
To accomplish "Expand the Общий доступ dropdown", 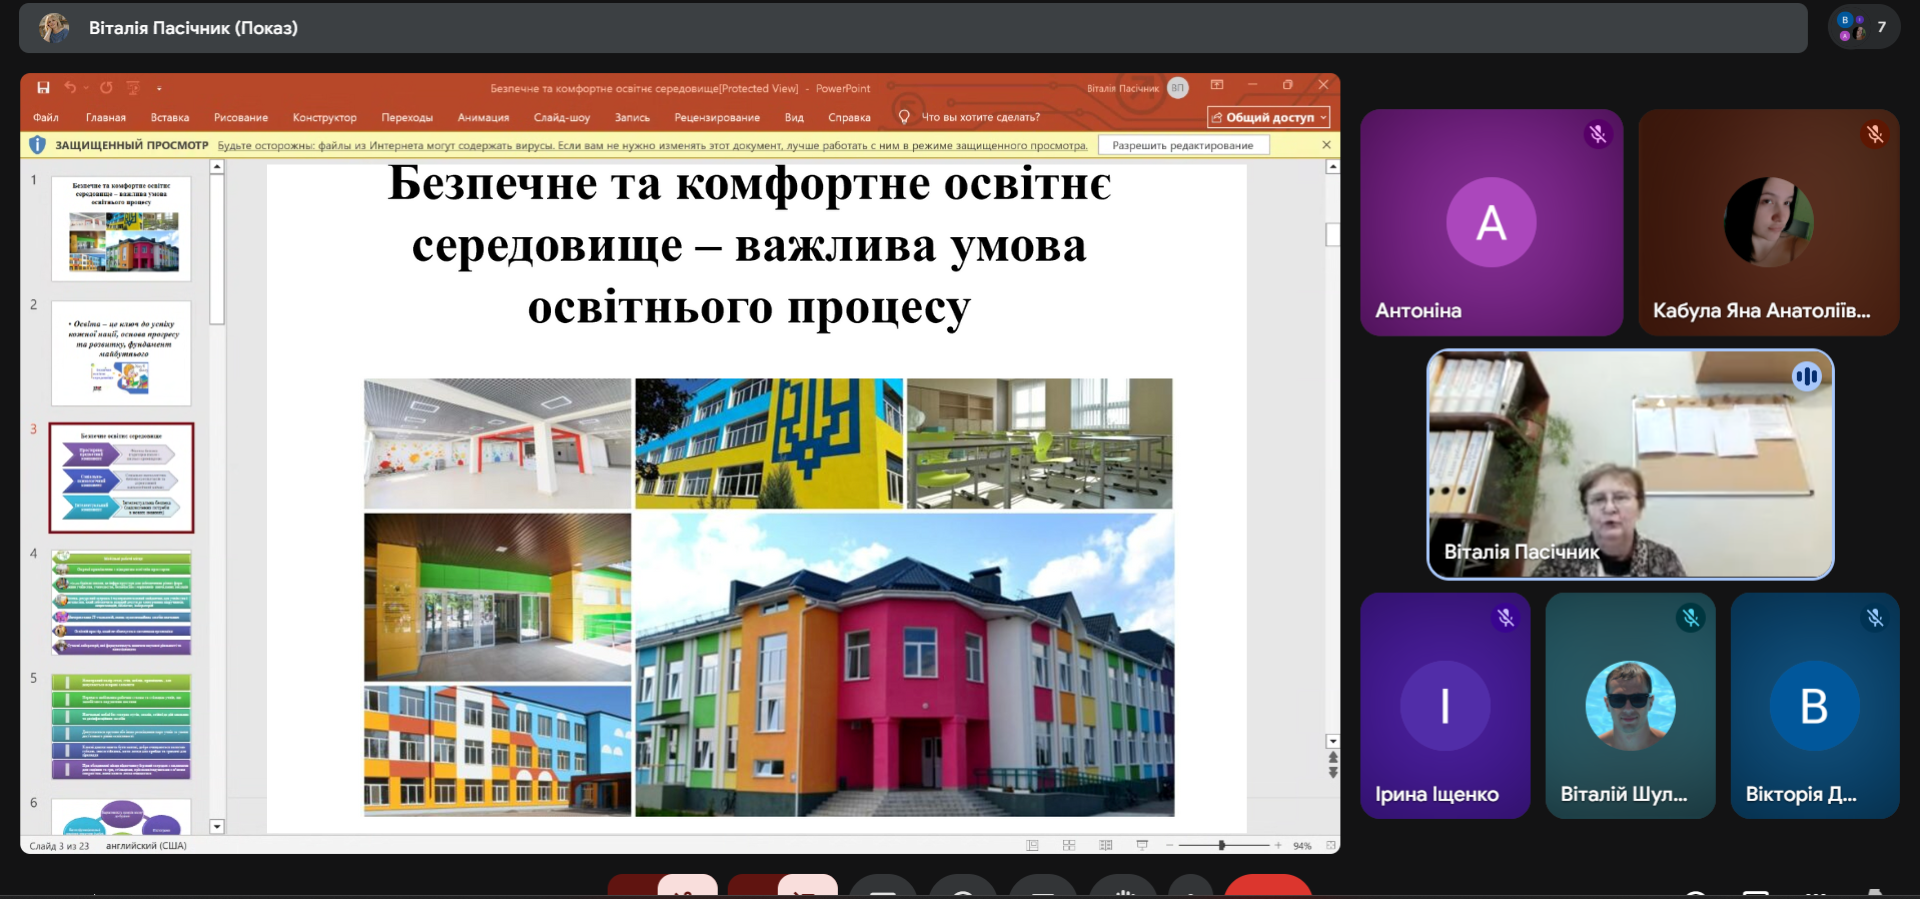I will [x=1323, y=118].
